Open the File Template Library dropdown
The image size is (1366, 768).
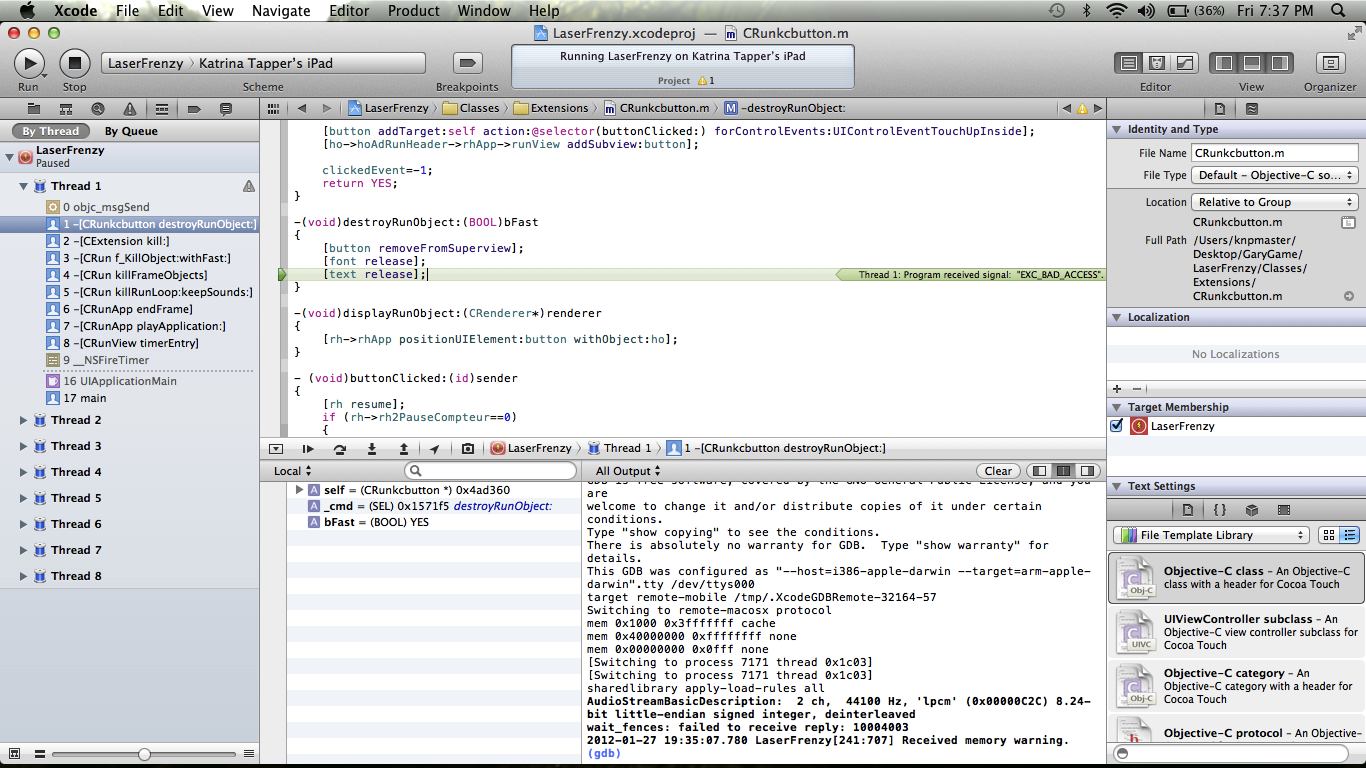pyautogui.click(x=1211, y=535)
